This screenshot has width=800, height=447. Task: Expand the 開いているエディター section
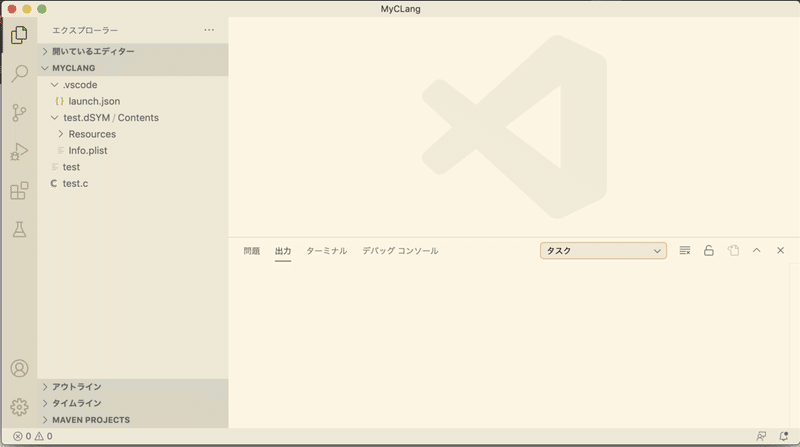133,51
